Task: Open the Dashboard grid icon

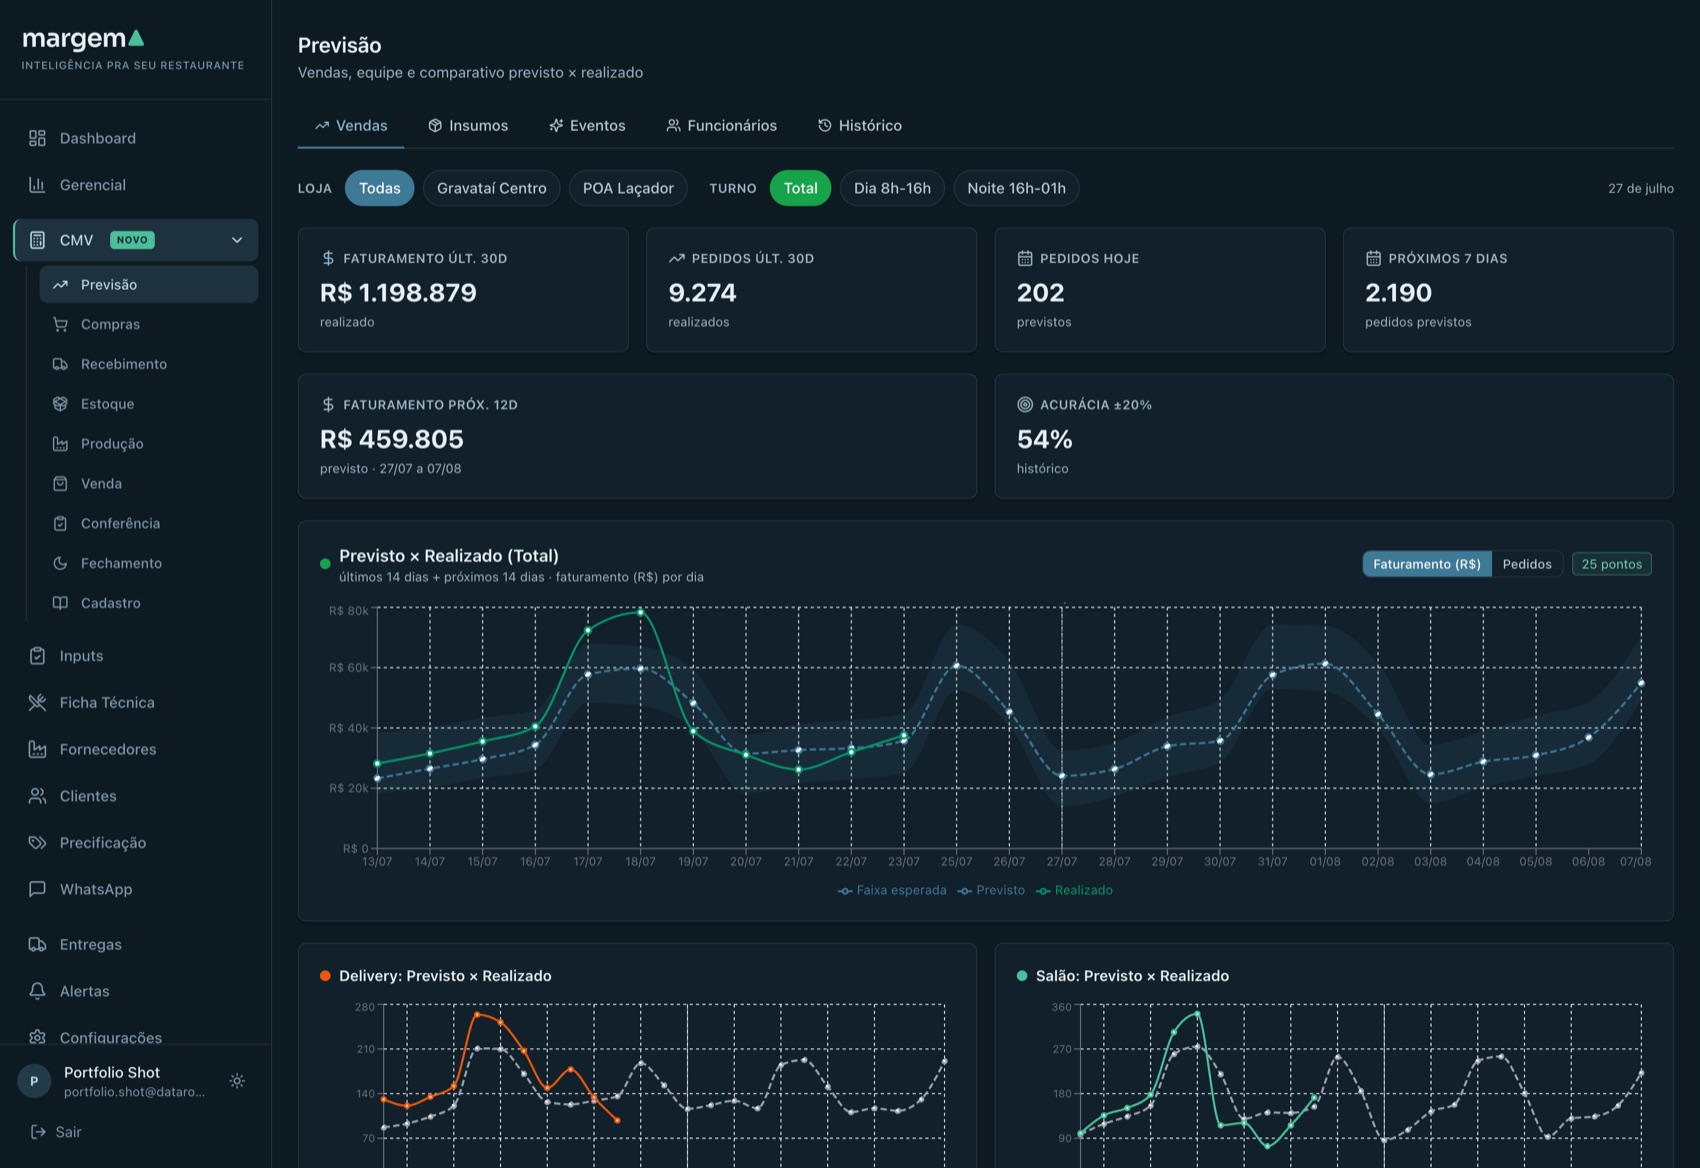Action: [x=37, y=138]
